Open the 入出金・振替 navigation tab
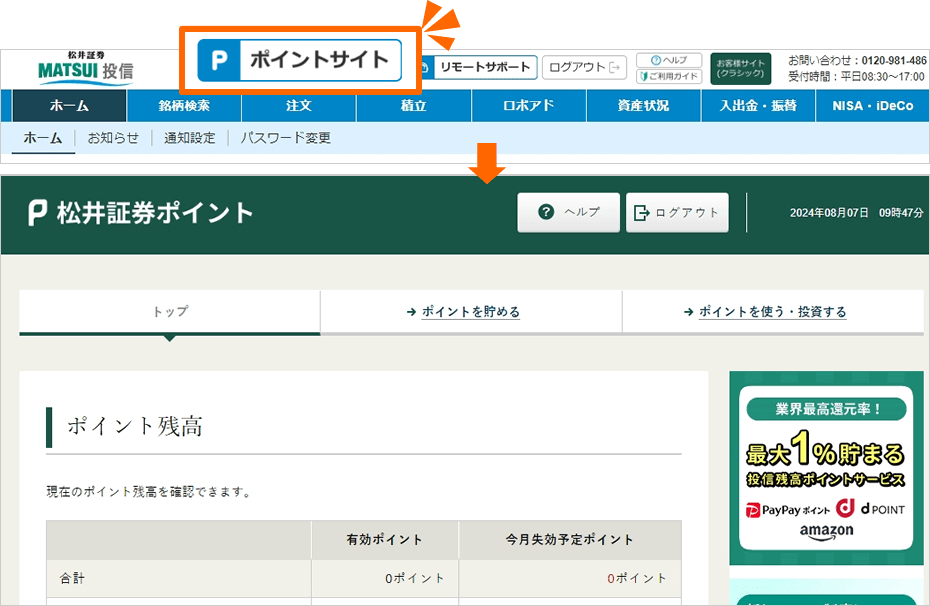 [x=758, y=106]
